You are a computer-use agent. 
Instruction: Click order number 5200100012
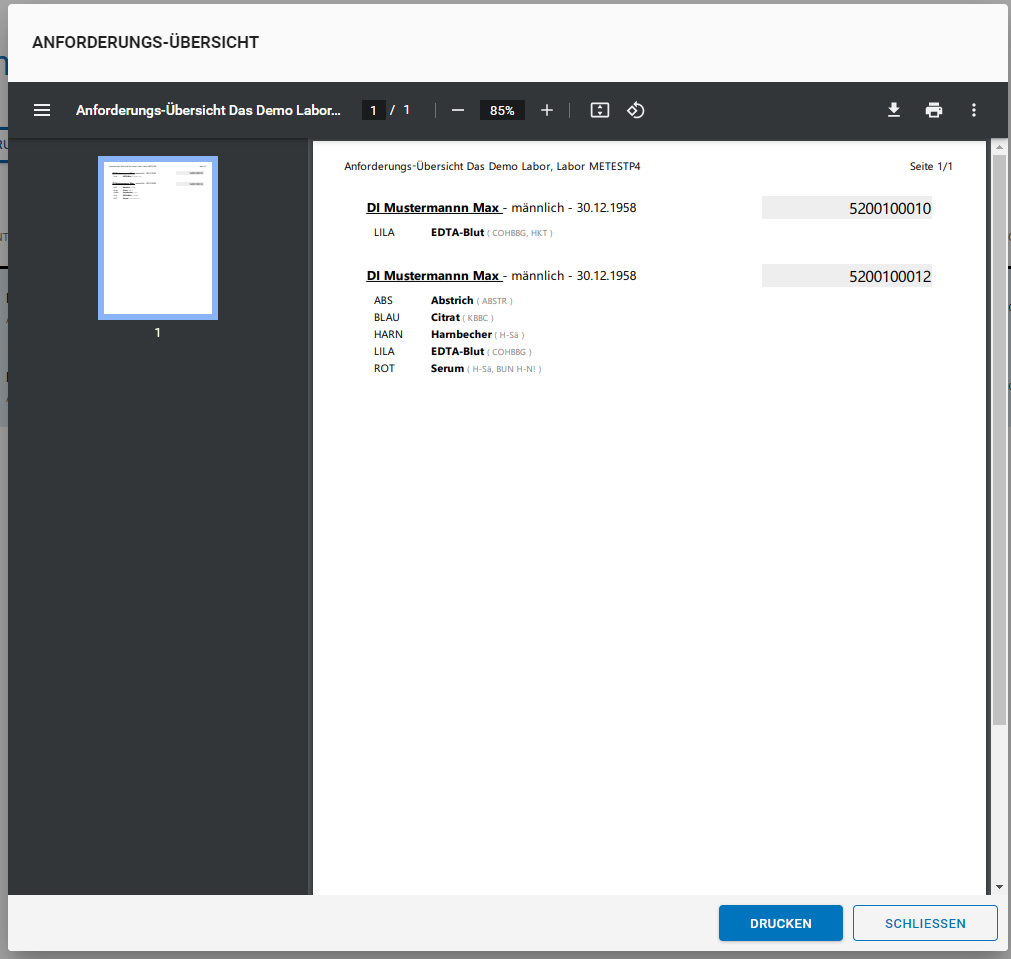click(x=889, y=277)
